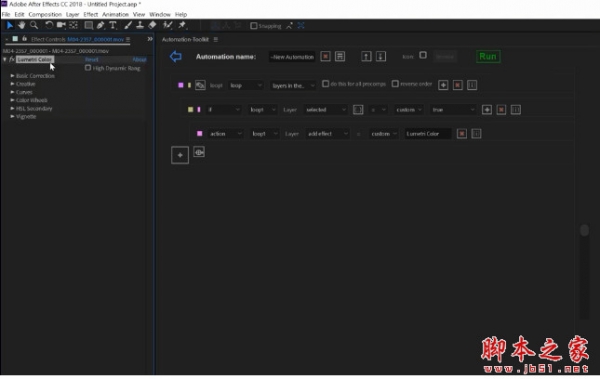This screenshot has width=600, height=379.
Task: Enable High Dynamic Range checkbox
Action: (x=88, y=68)
